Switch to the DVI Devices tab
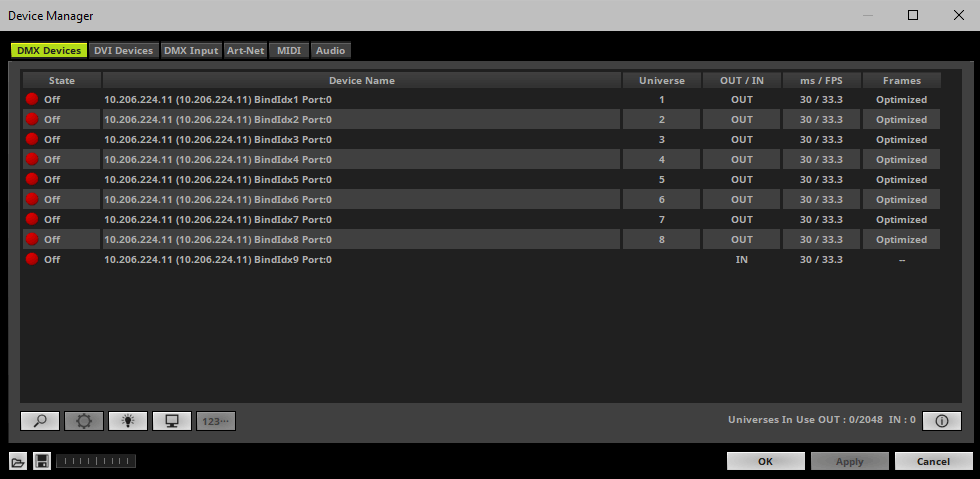 [123, 51]
